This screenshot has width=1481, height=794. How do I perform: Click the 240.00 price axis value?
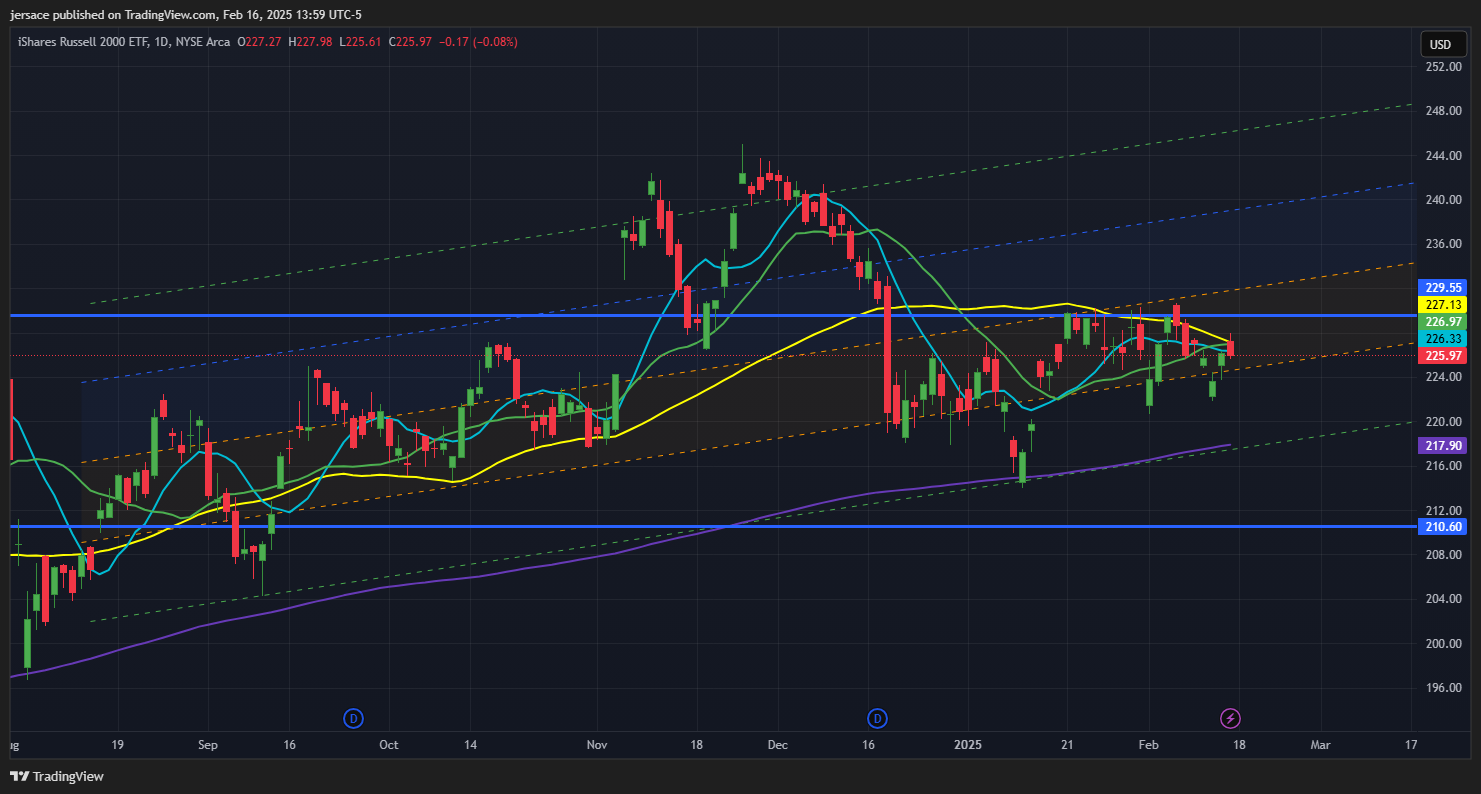(x=1443, y=200)
